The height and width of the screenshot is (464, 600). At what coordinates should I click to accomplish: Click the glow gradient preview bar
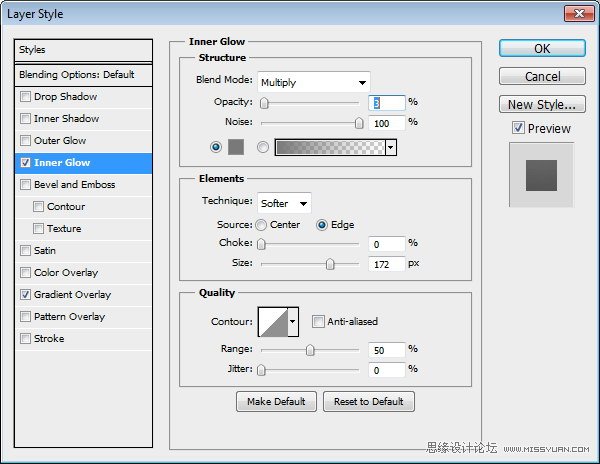[x=330, y=147]
